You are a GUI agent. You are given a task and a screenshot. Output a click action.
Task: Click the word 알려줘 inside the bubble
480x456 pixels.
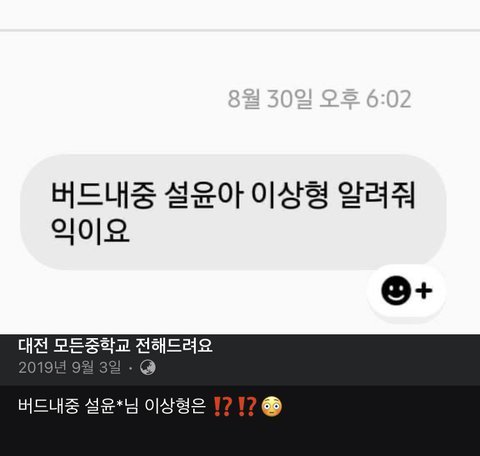(377, 196)
